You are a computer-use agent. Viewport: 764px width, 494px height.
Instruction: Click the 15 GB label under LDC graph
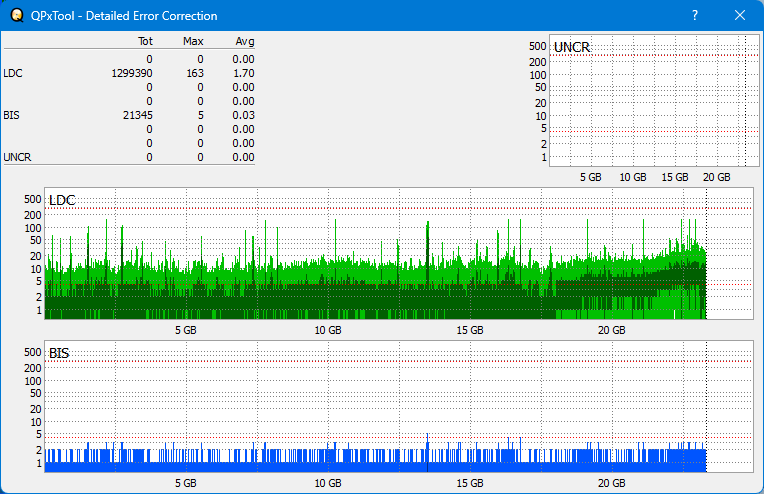coord(470,330)
